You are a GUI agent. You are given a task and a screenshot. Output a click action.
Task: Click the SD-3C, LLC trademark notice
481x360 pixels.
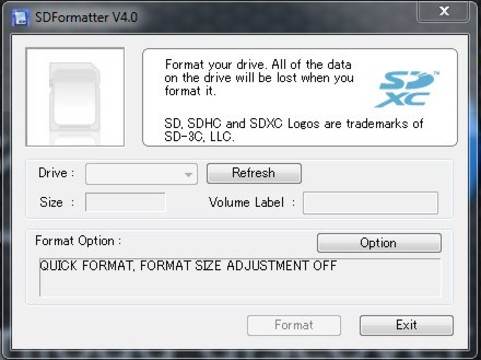point(294,130)
